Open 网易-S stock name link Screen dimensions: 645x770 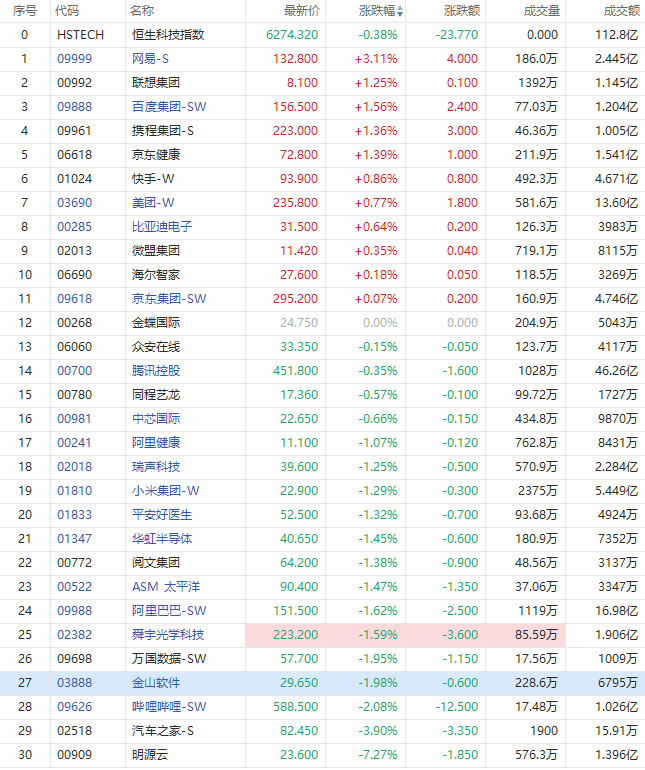(150, 59)
